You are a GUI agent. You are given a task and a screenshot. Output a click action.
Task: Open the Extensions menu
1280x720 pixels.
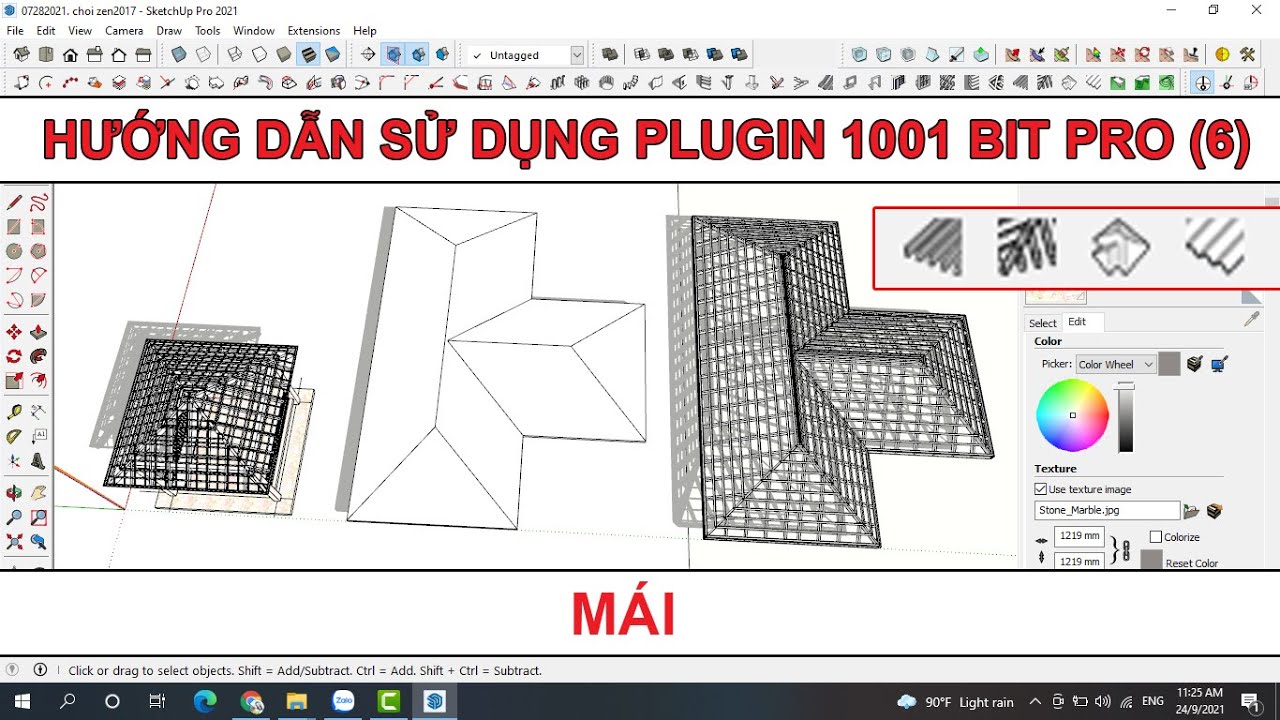313,31
